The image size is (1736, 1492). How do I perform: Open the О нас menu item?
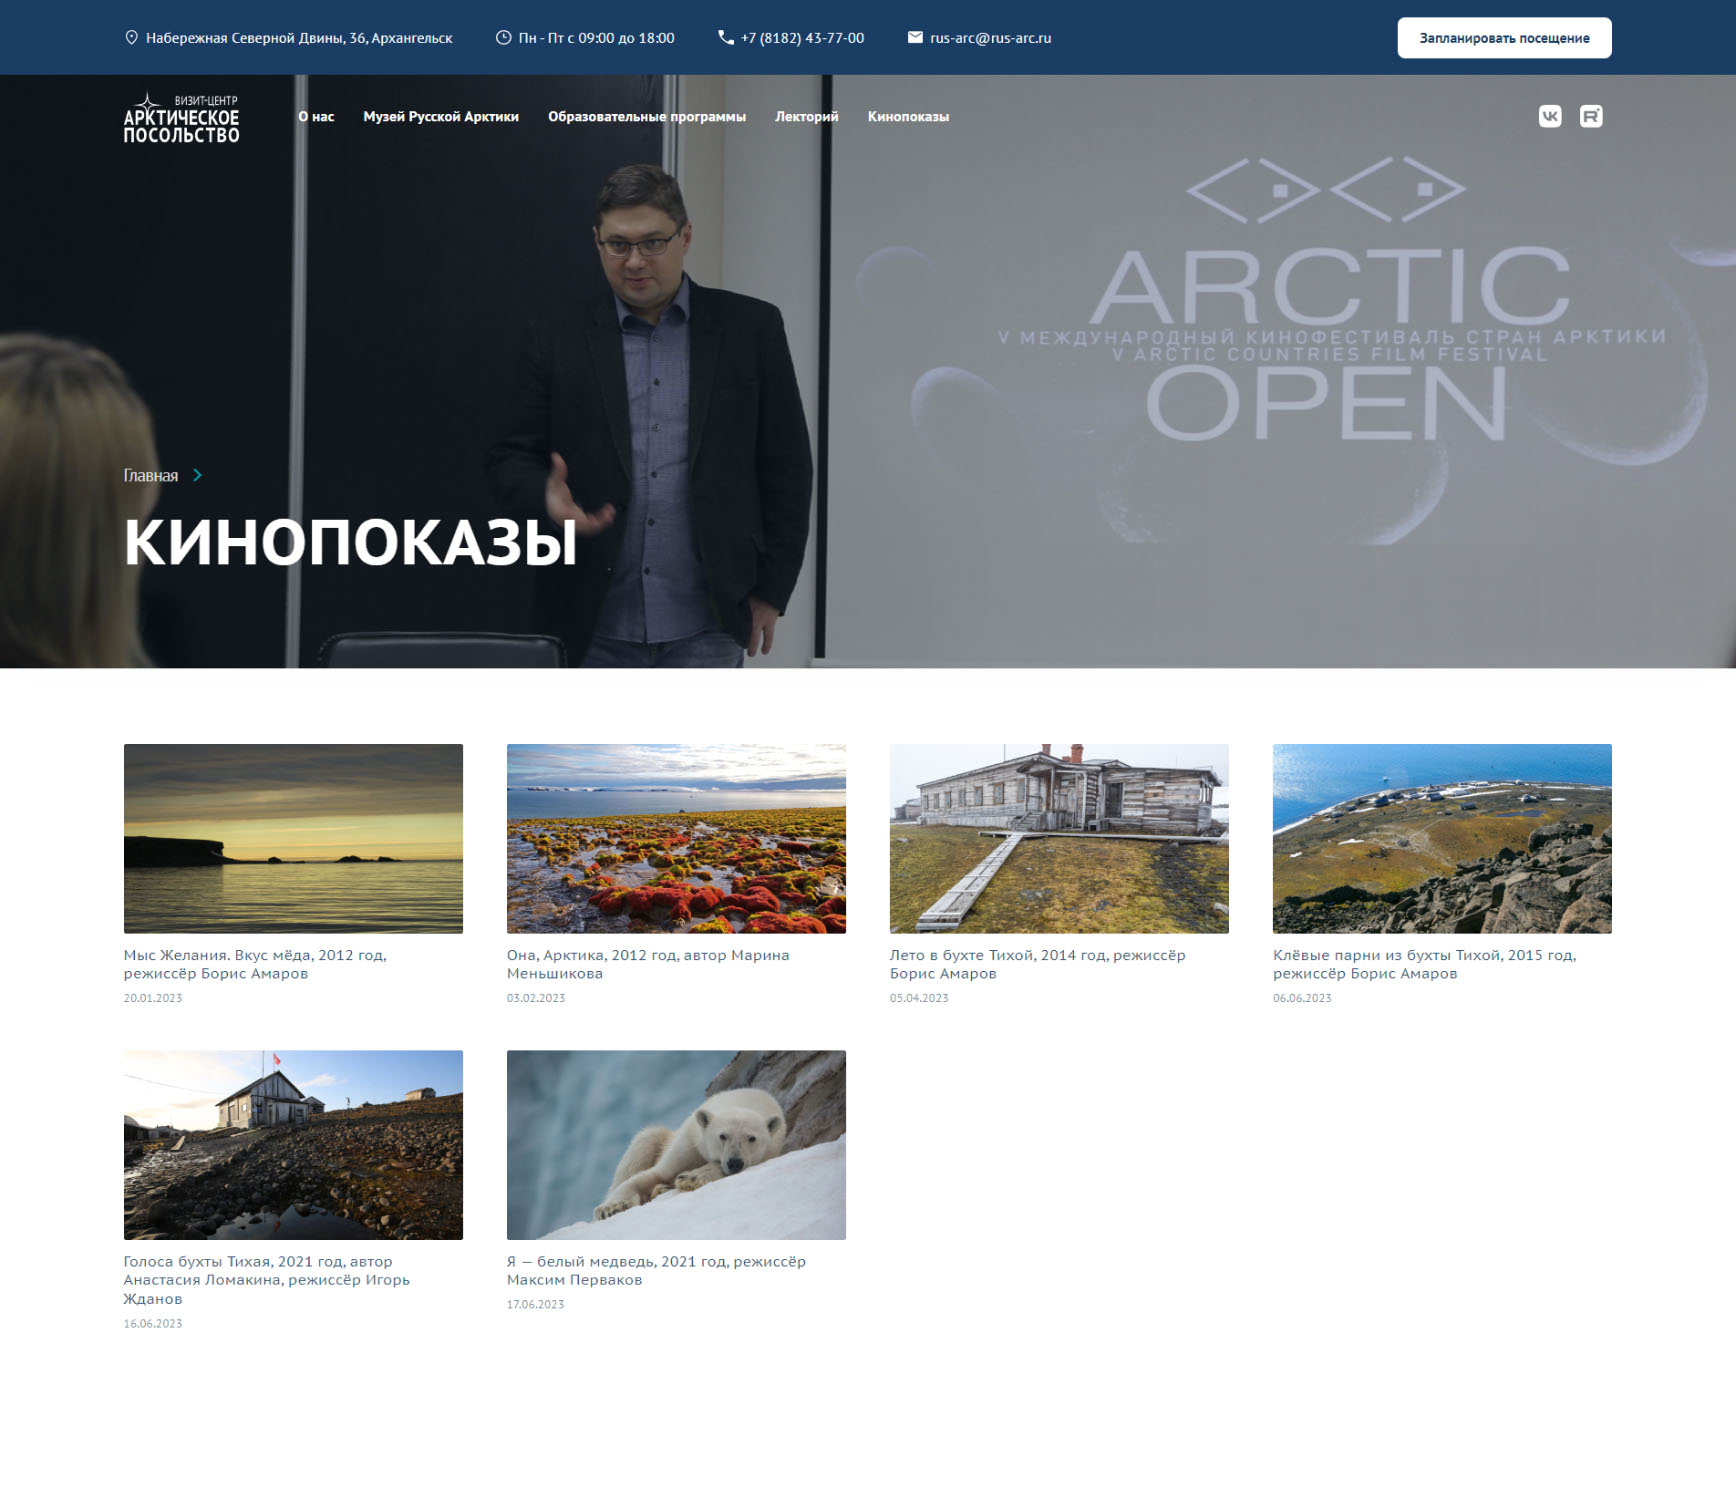316,117
